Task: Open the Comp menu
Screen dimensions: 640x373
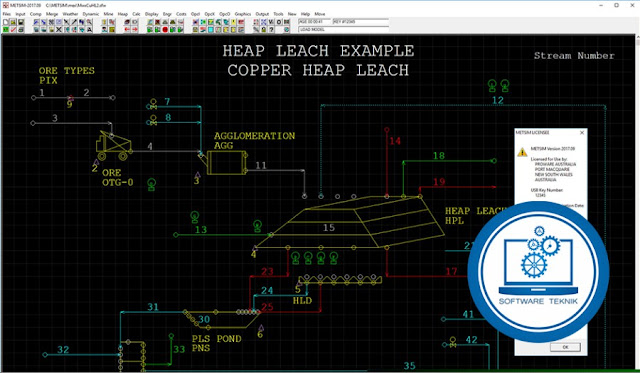Action: 36,14
